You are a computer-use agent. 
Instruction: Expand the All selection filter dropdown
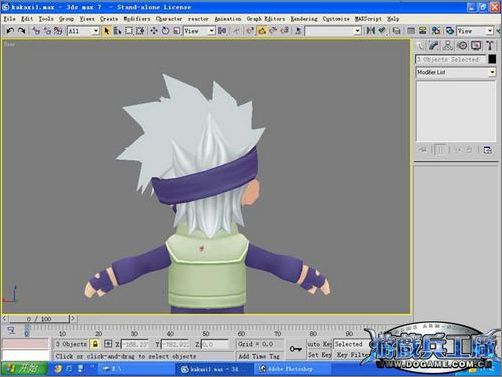pos(83,31)
